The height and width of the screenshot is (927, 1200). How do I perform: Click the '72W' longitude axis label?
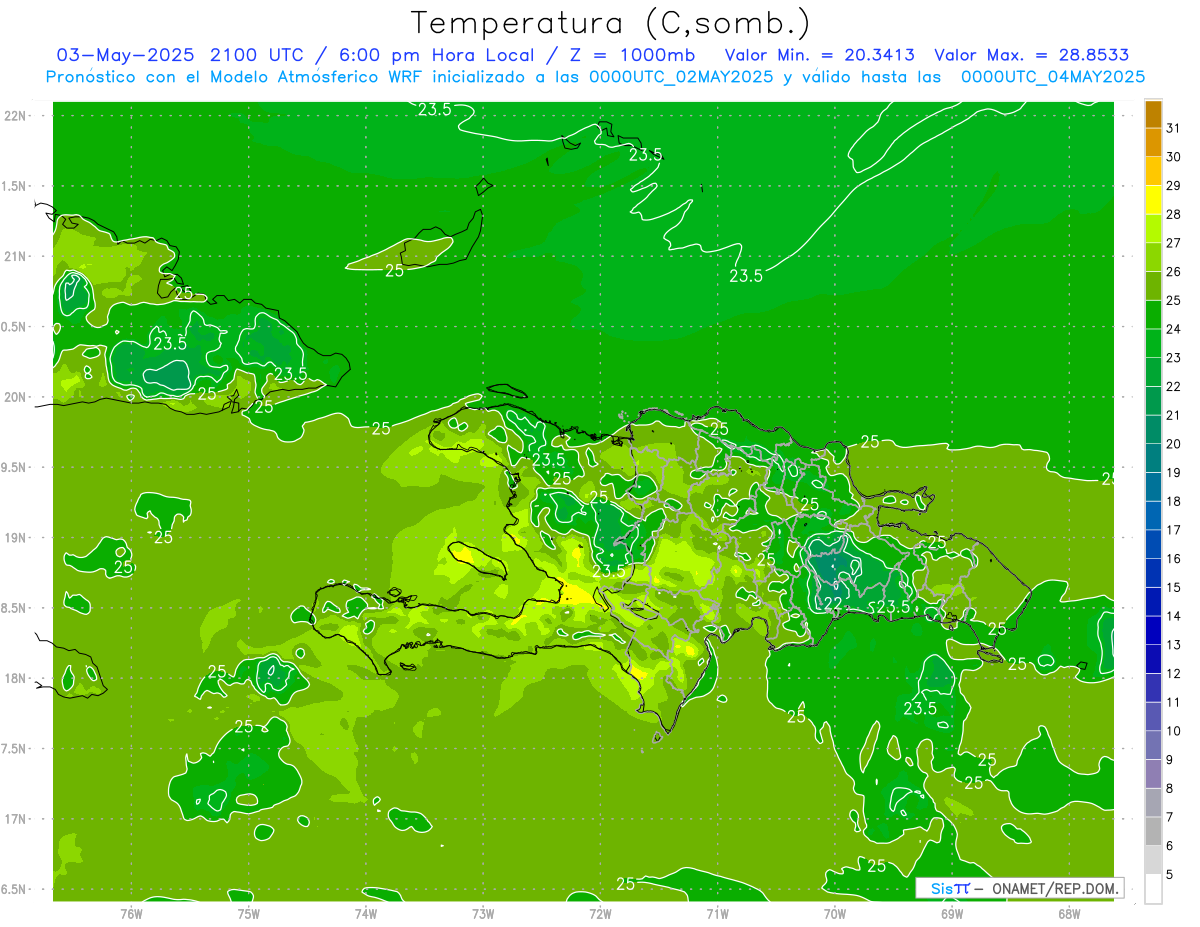coord(600,913)
